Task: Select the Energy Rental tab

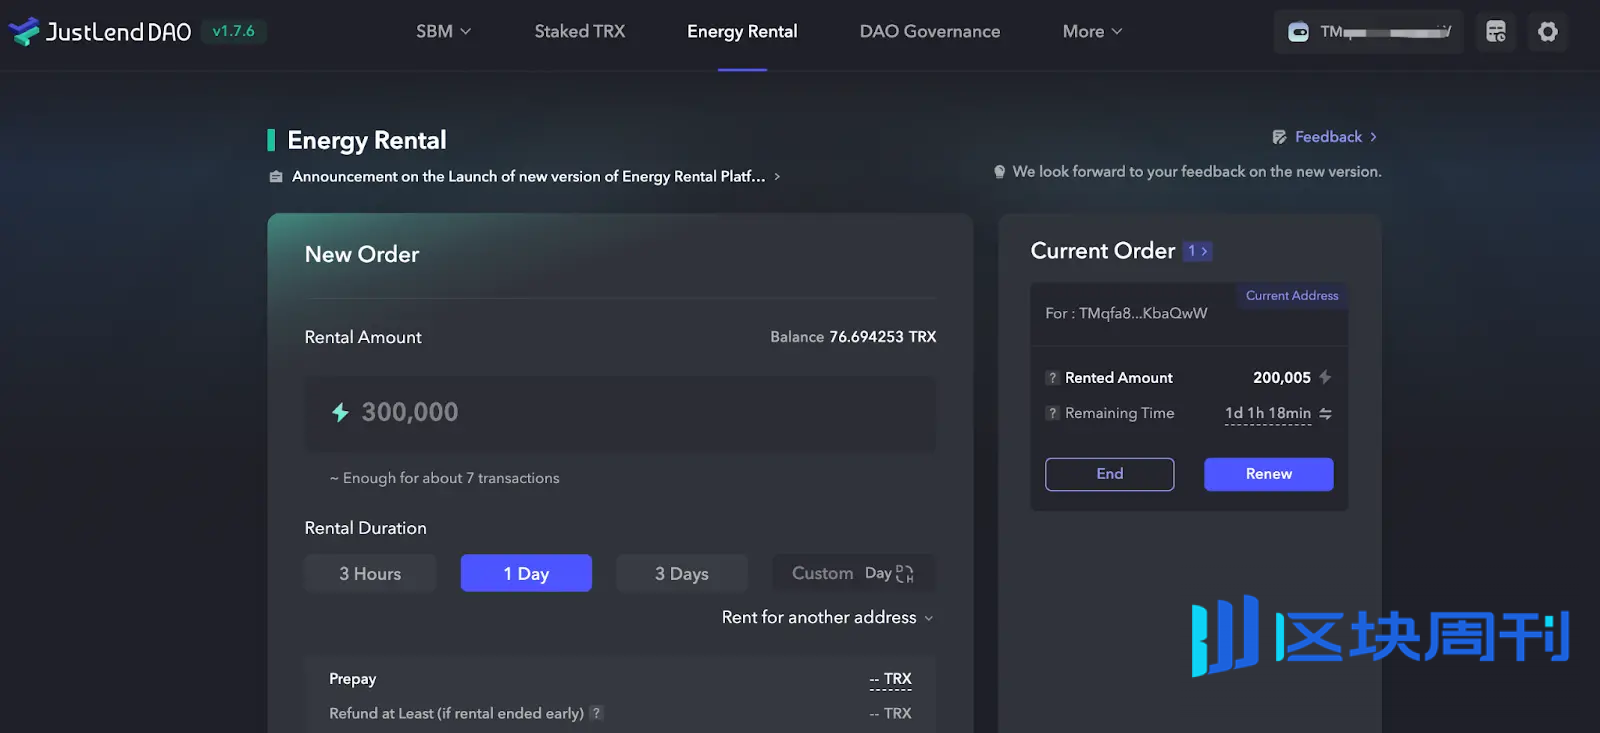Action: click(x=742, y=31)
